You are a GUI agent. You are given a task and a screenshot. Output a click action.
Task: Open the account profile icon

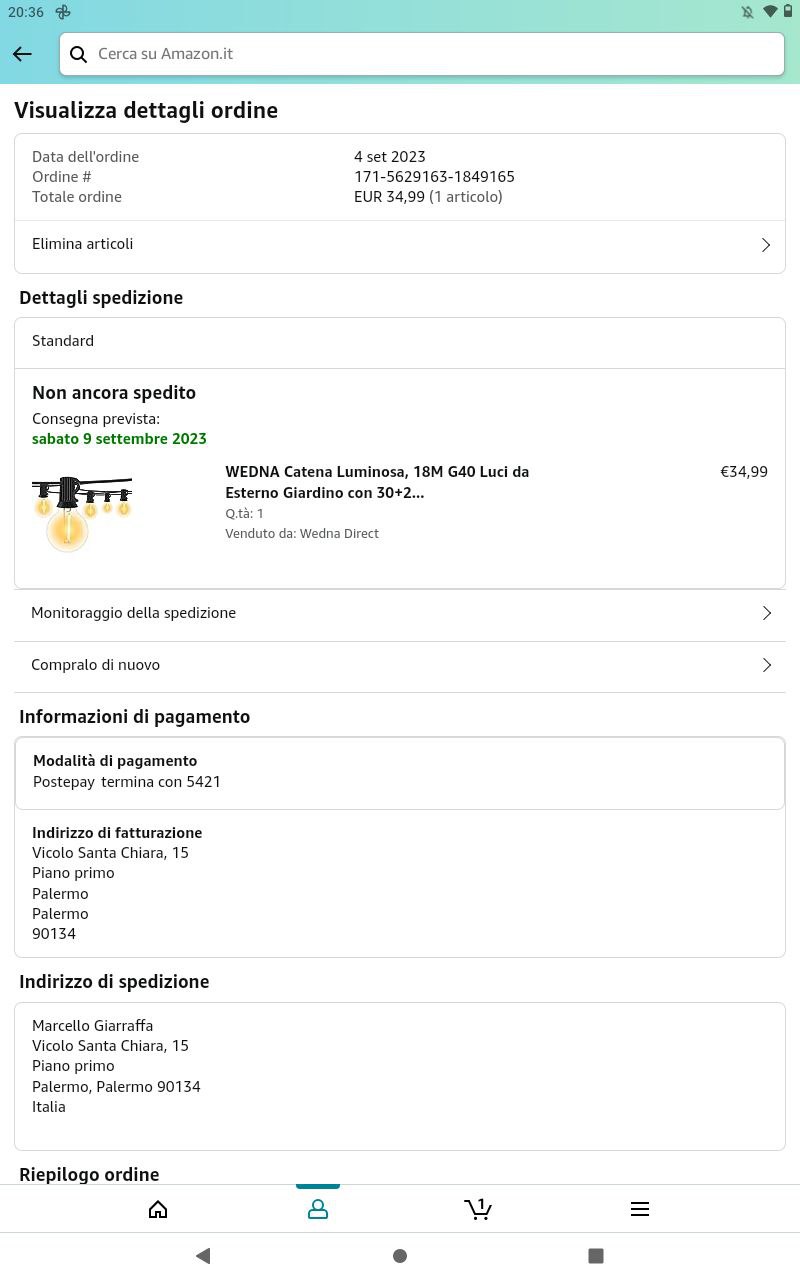coord(318,1209)
